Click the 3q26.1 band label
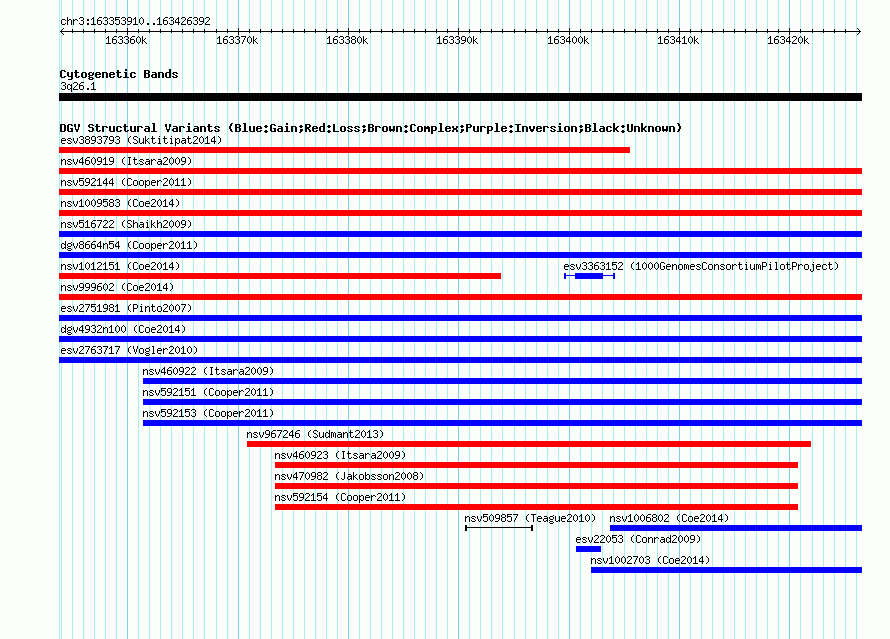 78,86
